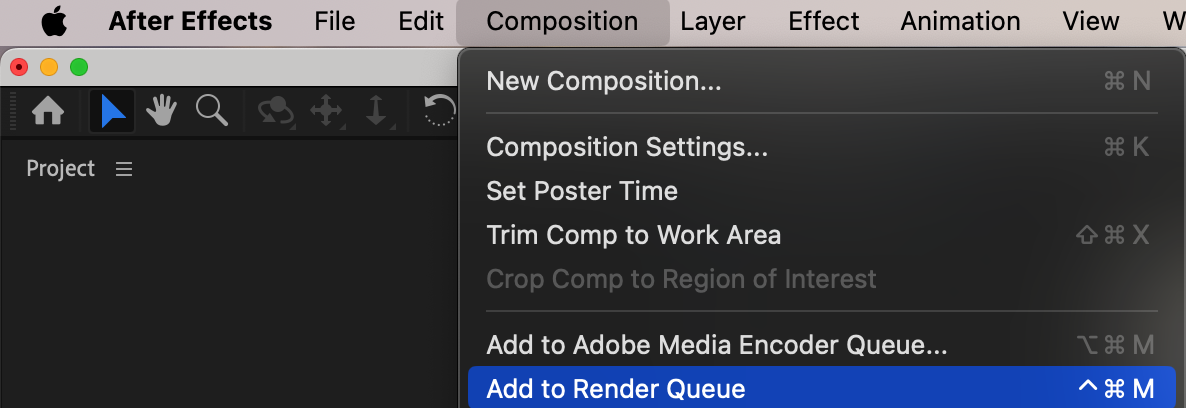Select the Rotation tool
The height and width of the screenshot is (408, 1186).
tap(440, 111)
